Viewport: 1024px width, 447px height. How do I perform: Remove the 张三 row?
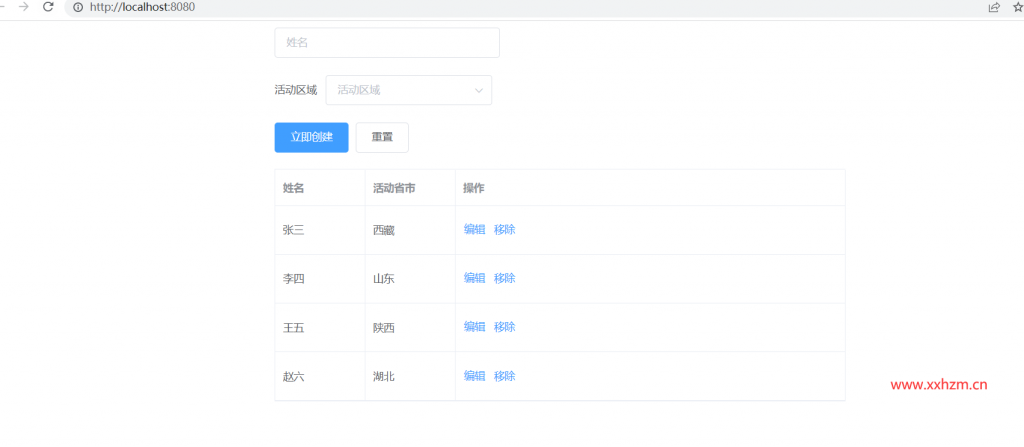tap(505, 230)
